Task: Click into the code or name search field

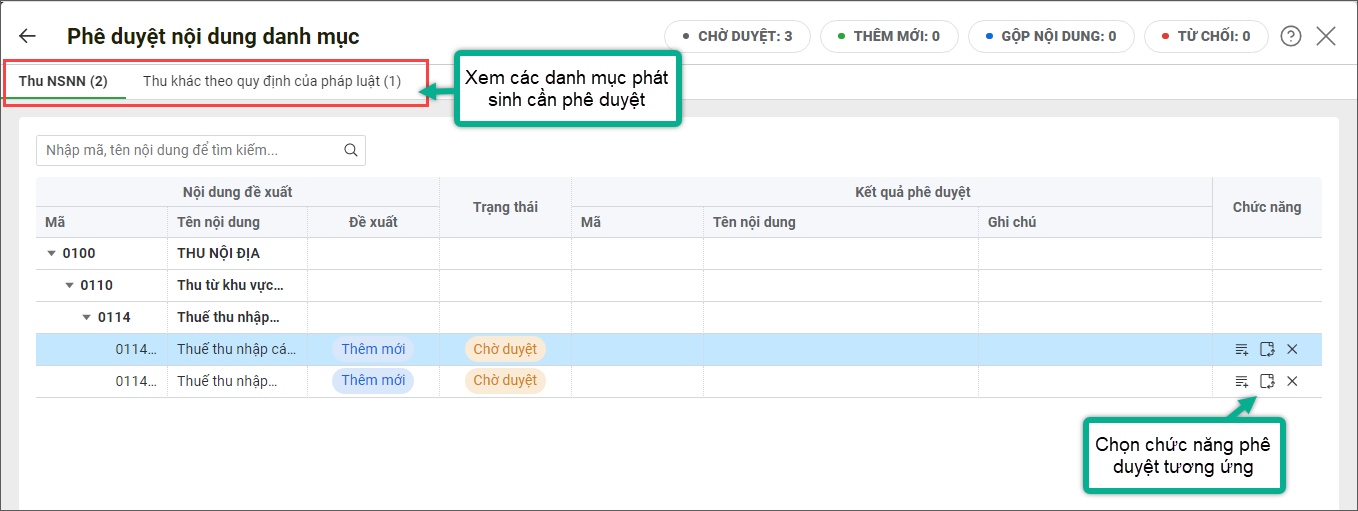Action: (x=190, y=151)
